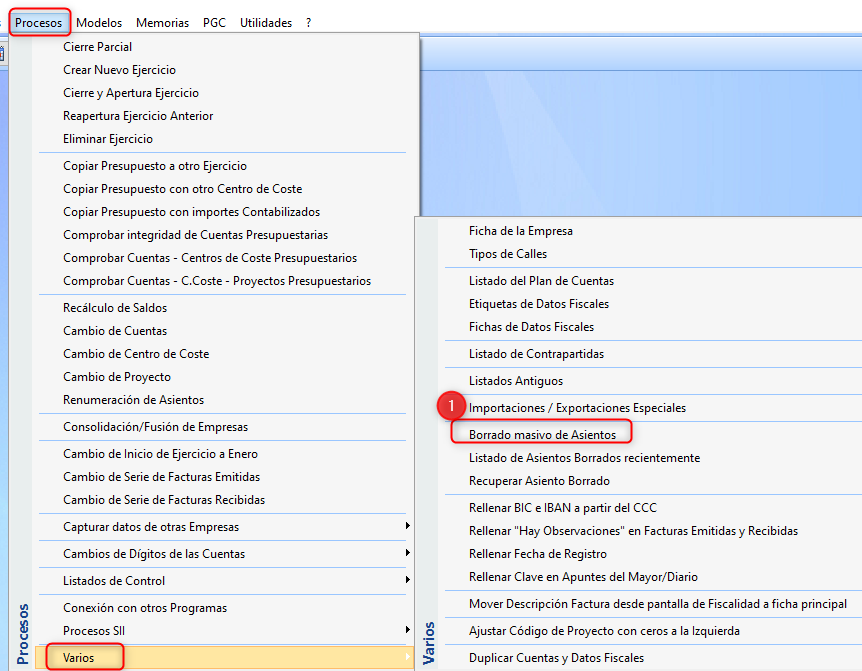Select Borrado masivo de Asientos

click(542, 434)
